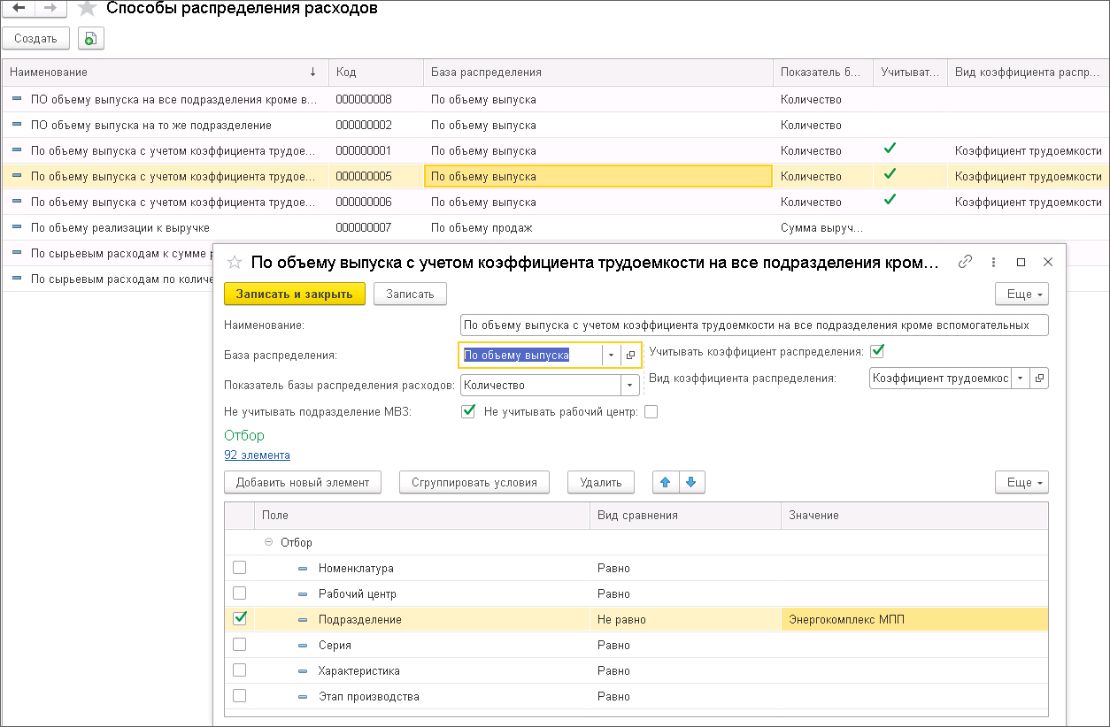The image size is (1110, 727).
Task: Click the Показатель б... column header
Action: pyautogui.click(x=823, y=72)
